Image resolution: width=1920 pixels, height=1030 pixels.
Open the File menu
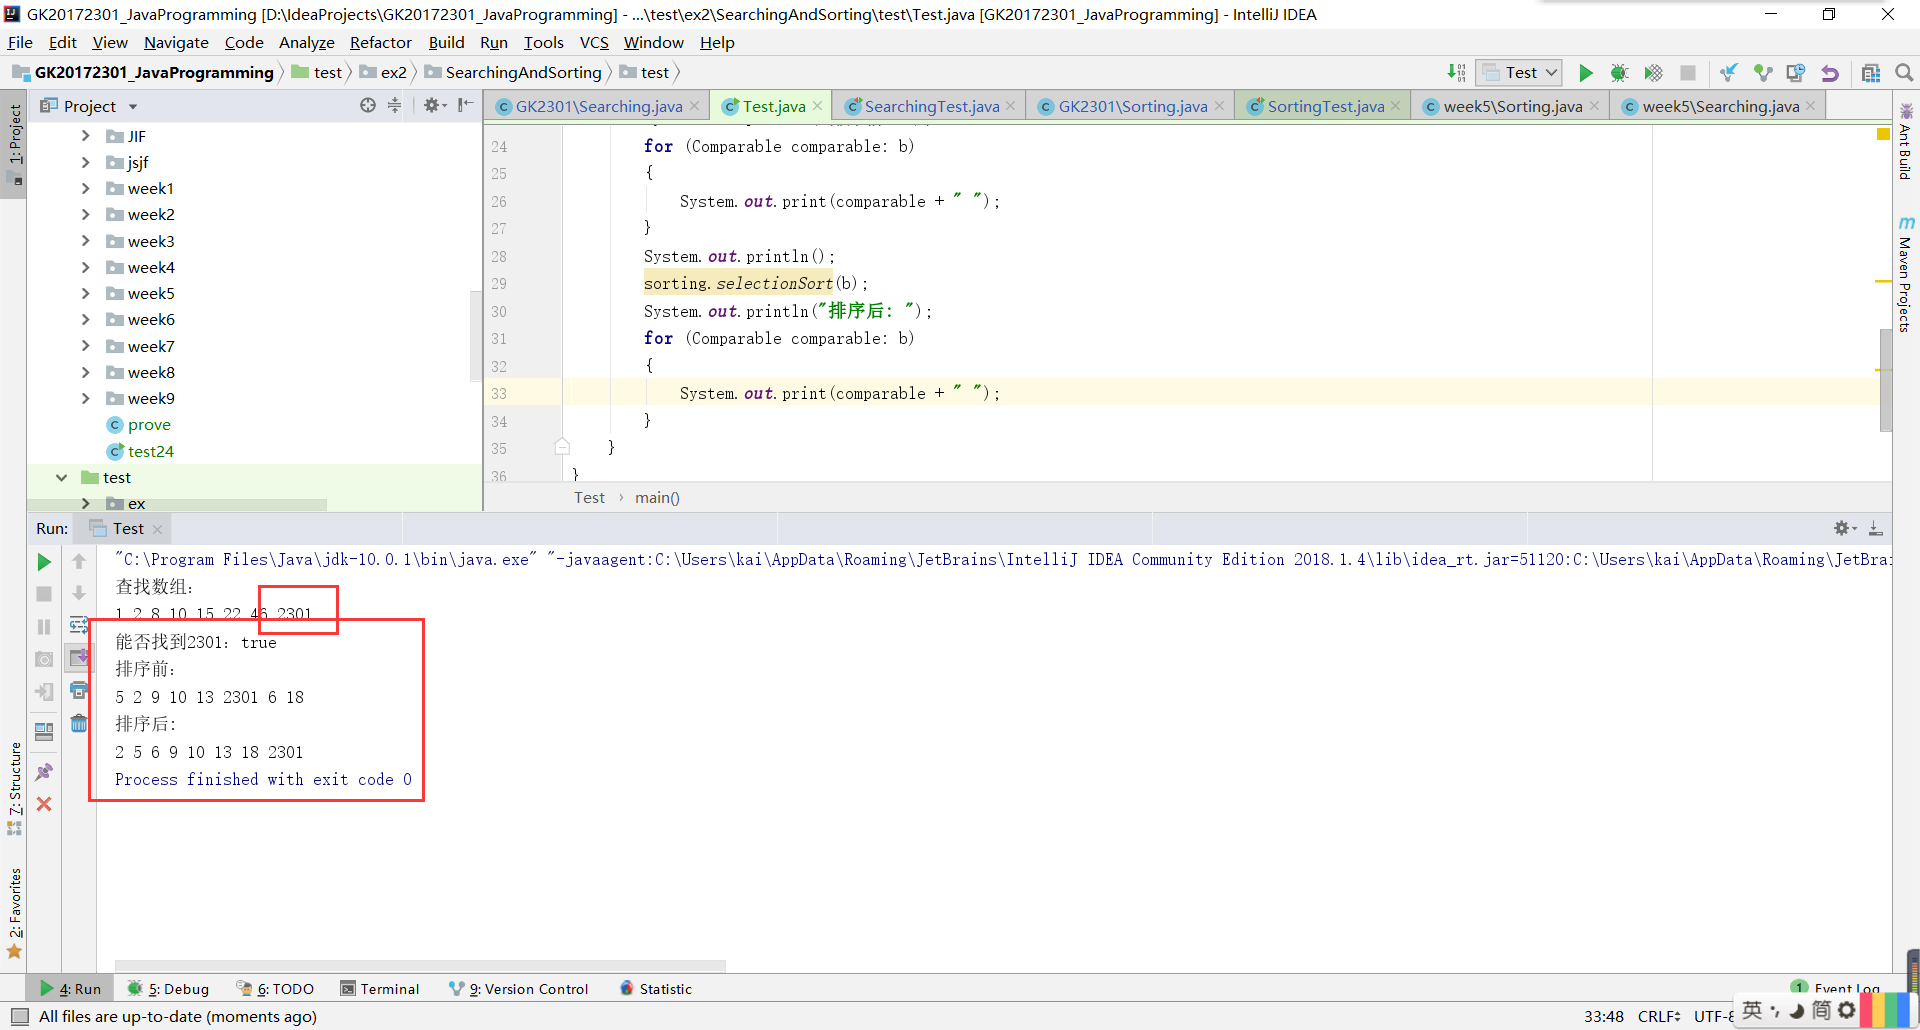click(20, 42)
